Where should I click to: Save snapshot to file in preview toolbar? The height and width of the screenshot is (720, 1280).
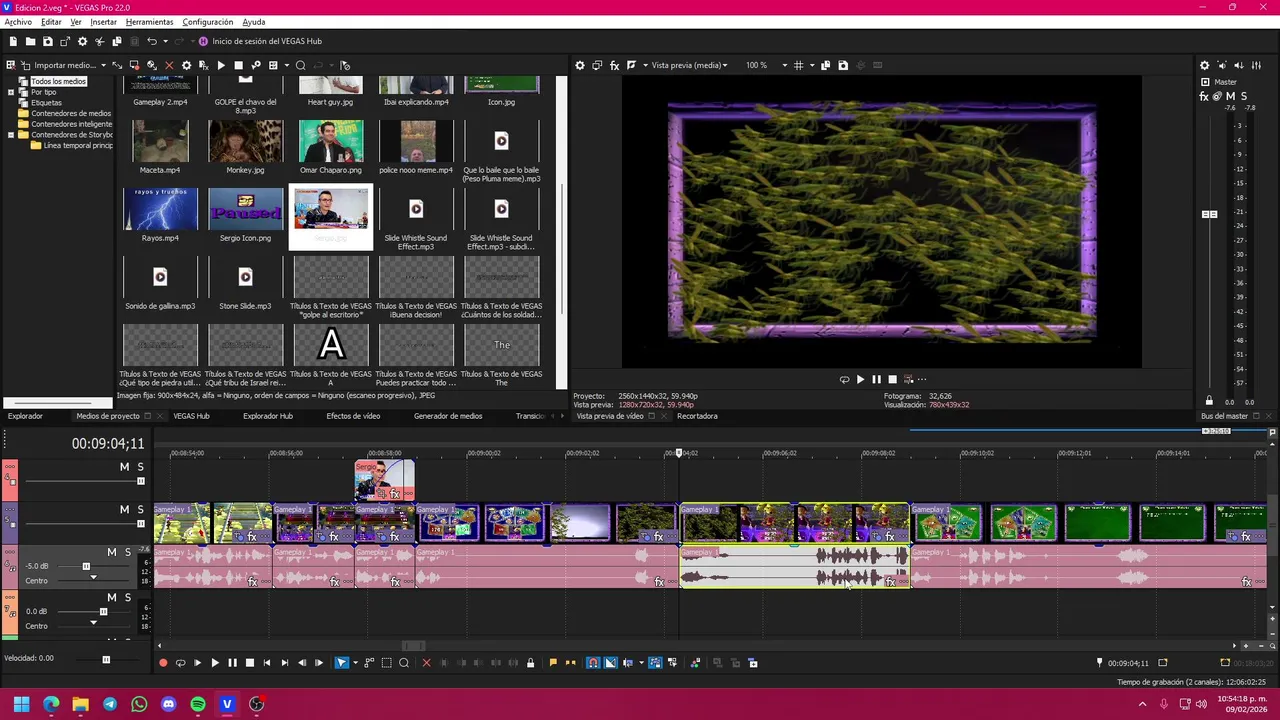click(x=843, y=65)
